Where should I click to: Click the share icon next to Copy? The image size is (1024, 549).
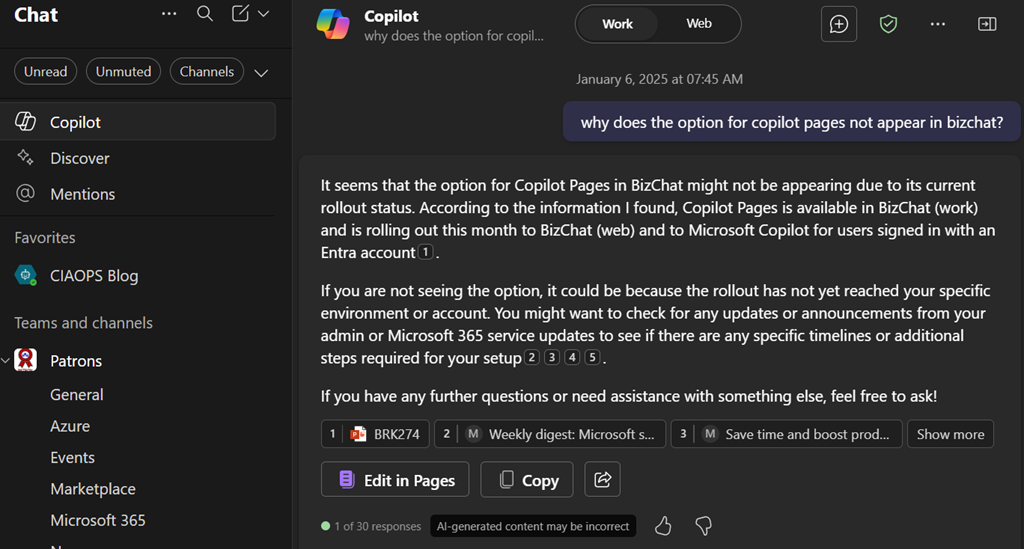603,480
